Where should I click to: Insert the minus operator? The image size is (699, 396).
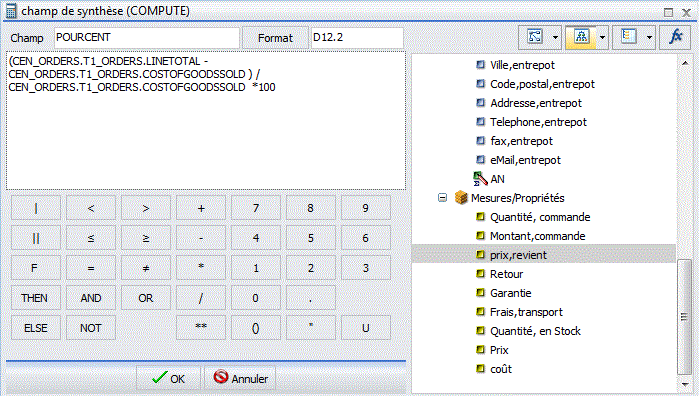(201, 238)
